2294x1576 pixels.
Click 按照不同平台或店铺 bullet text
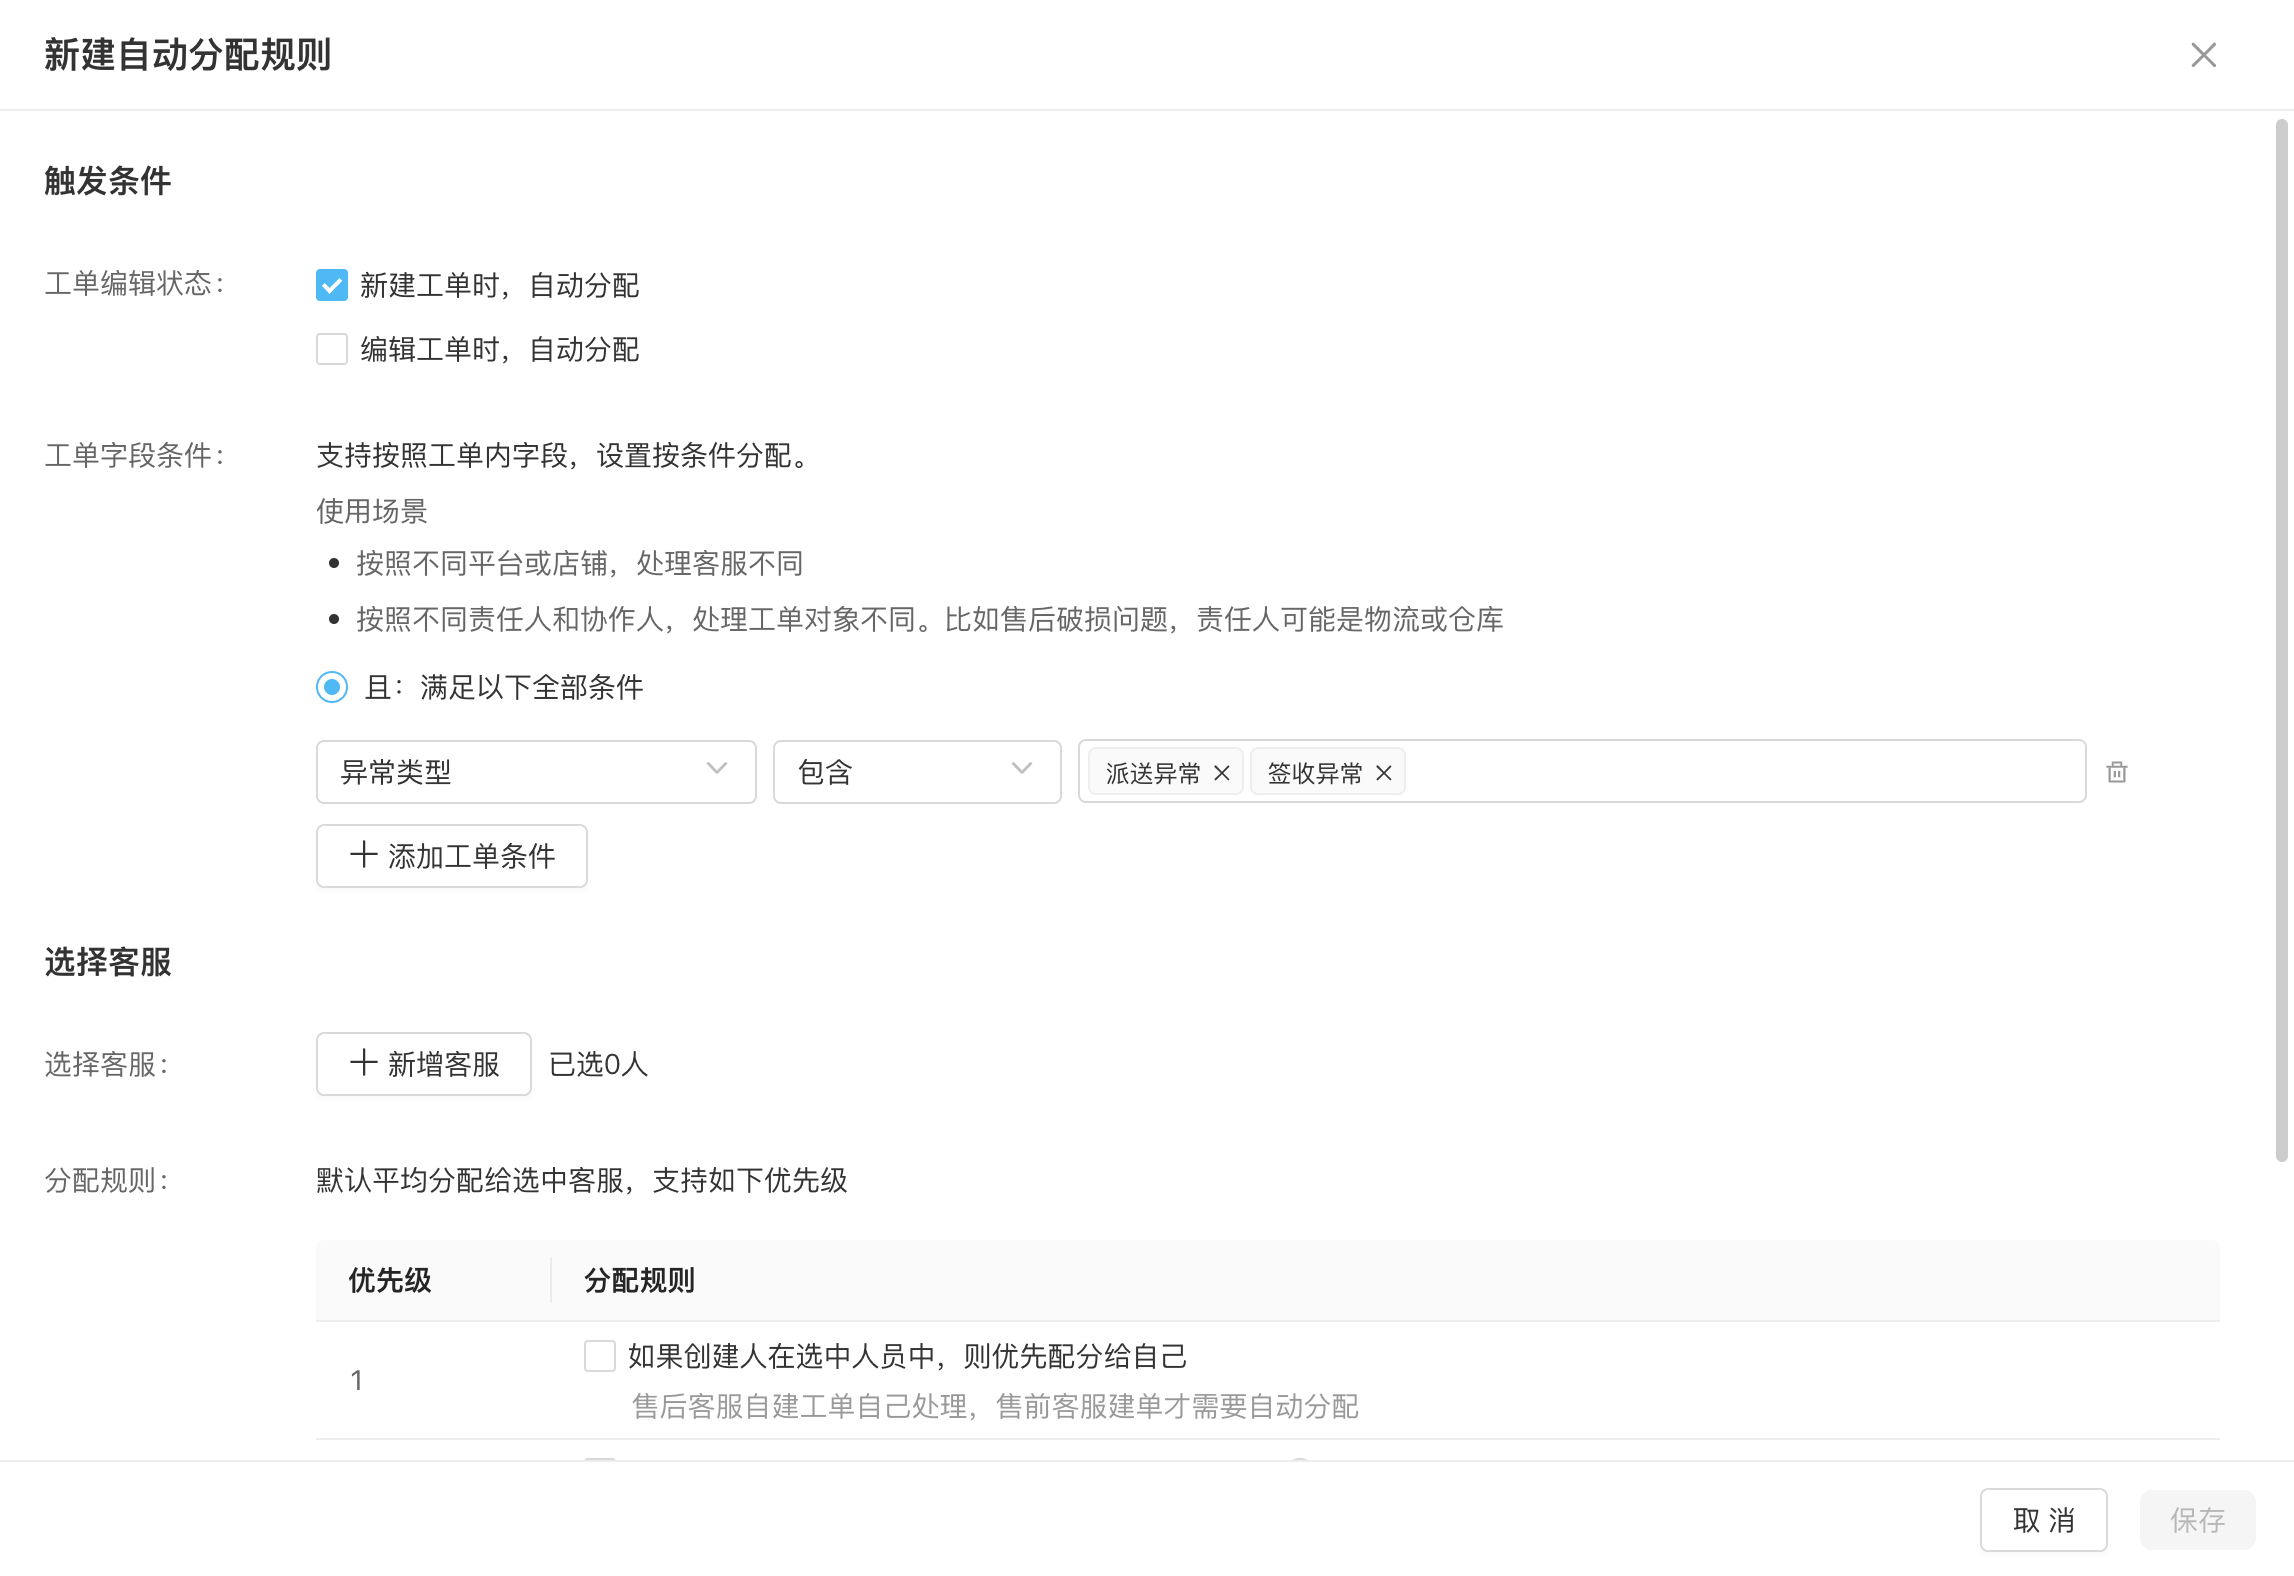pyautogui.click(x=580, y=563)
